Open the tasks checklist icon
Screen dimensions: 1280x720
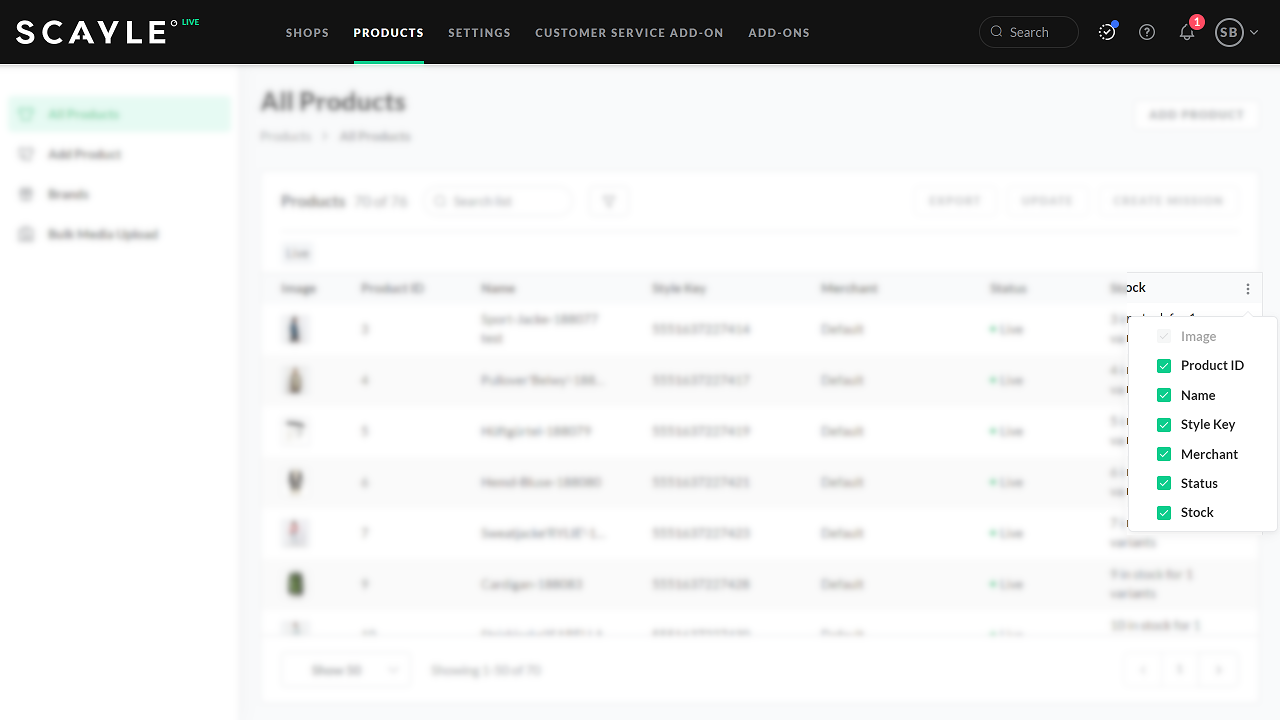click(1107, 32)
